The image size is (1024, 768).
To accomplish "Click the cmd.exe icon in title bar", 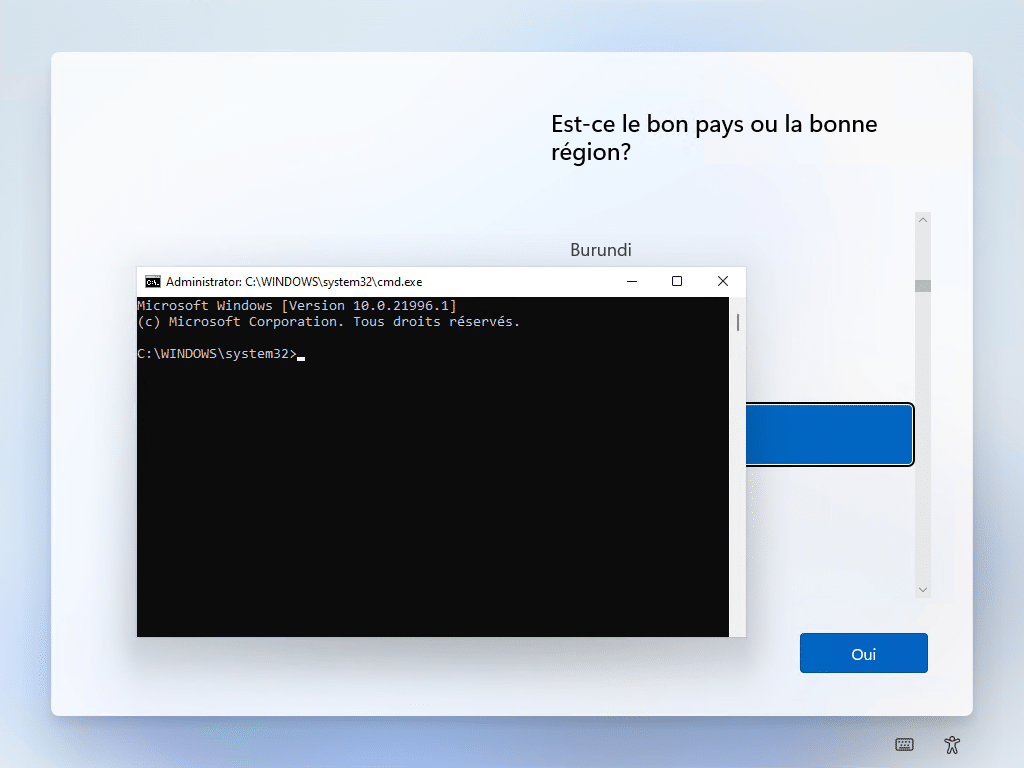I will [153, 282].
